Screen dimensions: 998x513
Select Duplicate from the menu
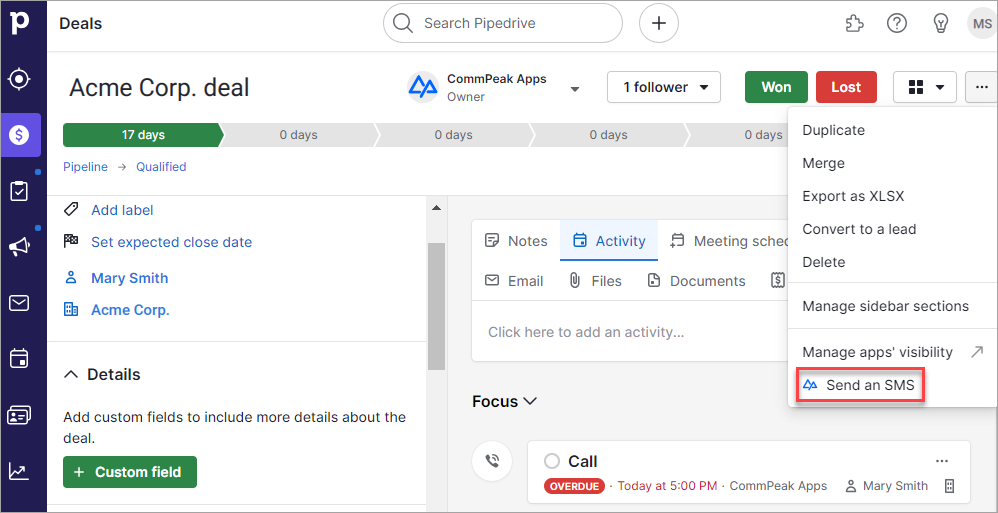(x=833, y=130)
